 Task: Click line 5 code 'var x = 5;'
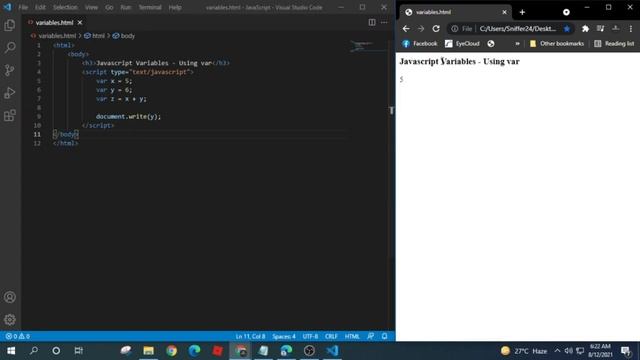[114, 81]
